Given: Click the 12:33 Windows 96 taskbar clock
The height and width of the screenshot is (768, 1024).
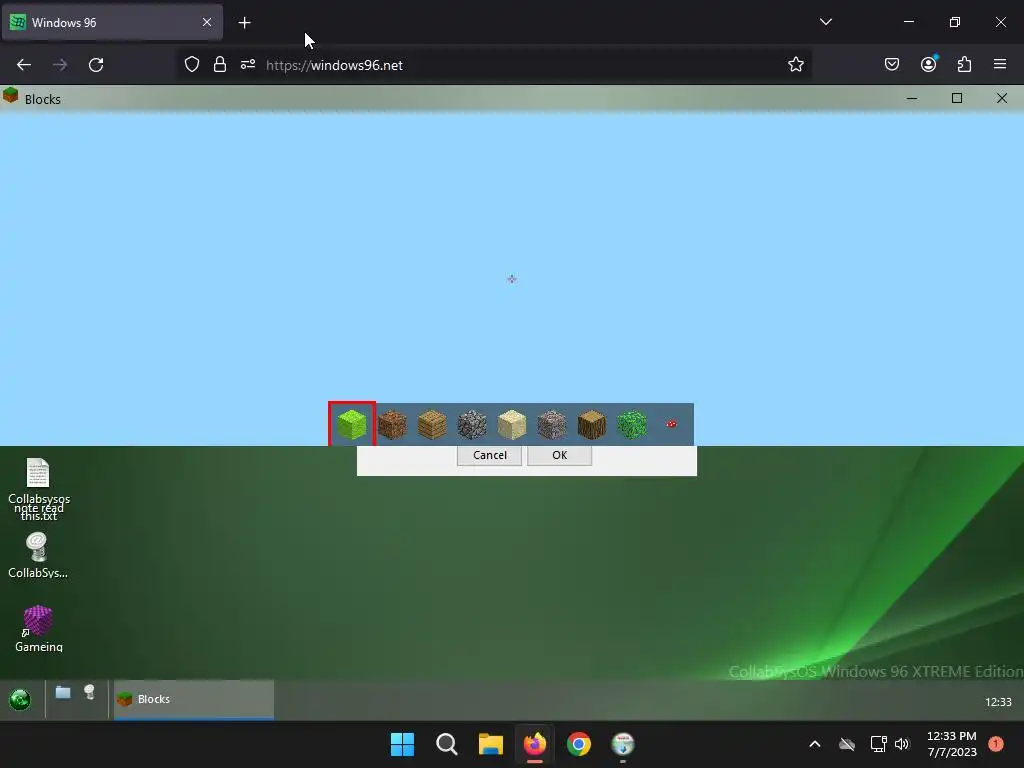Looking at the screenshot, I should pos(998,702).
